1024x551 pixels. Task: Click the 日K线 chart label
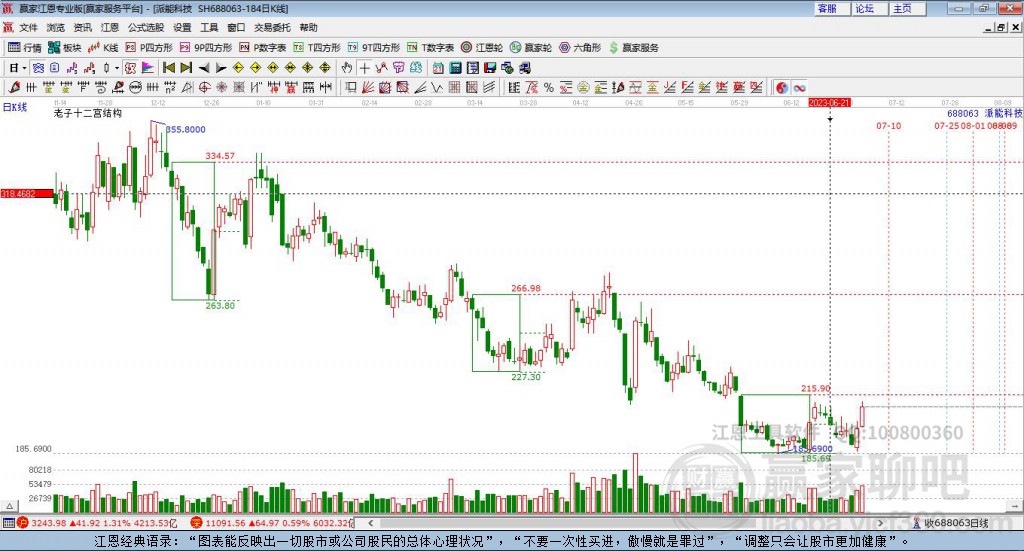(x=15, y=107)
